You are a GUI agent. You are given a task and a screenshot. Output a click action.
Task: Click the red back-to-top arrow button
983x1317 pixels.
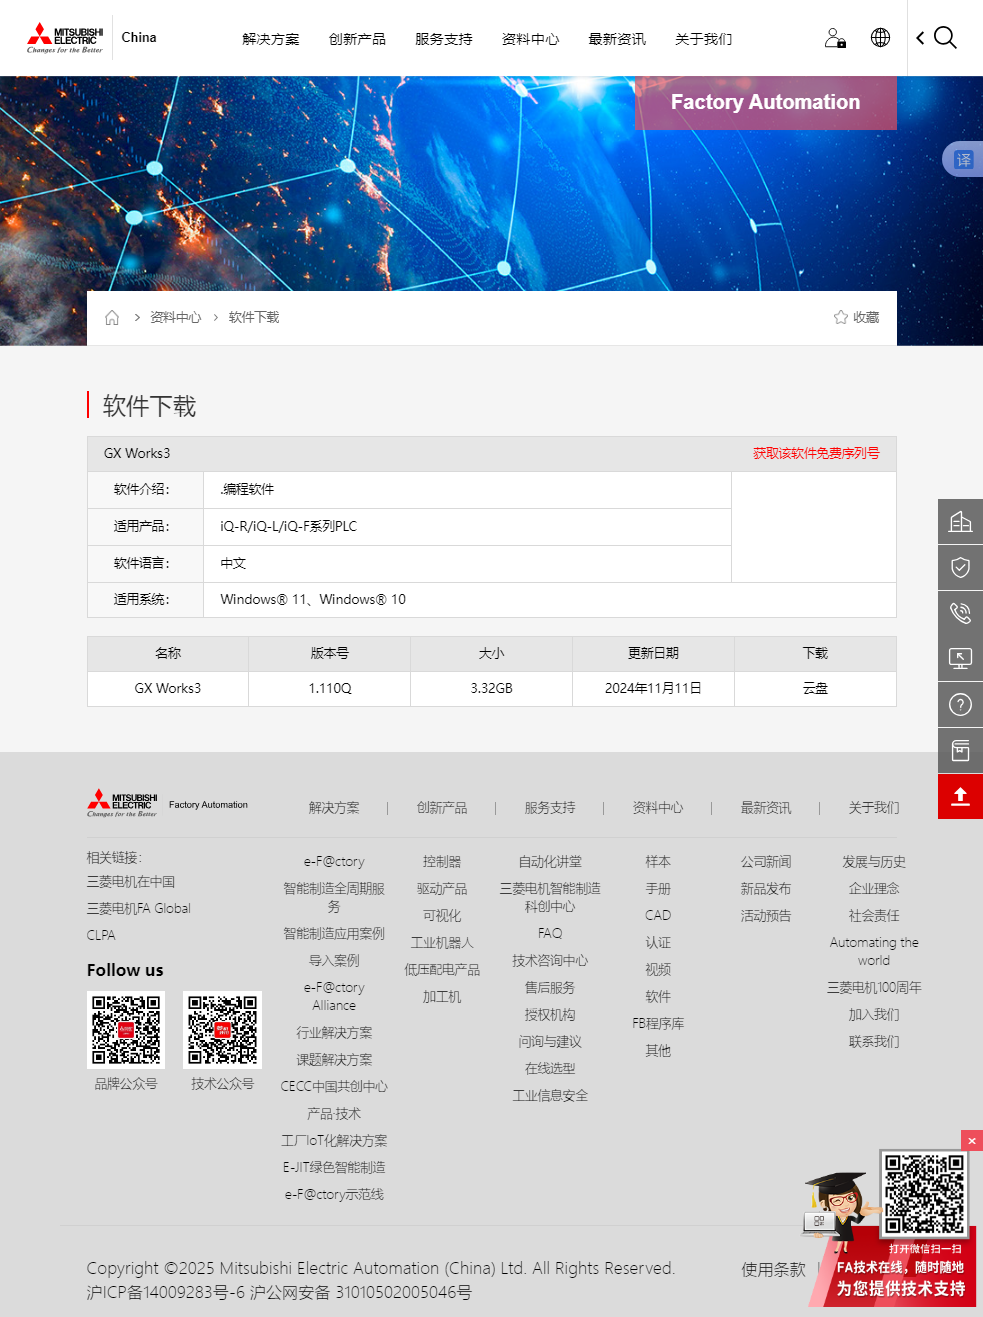click(960, 796)
